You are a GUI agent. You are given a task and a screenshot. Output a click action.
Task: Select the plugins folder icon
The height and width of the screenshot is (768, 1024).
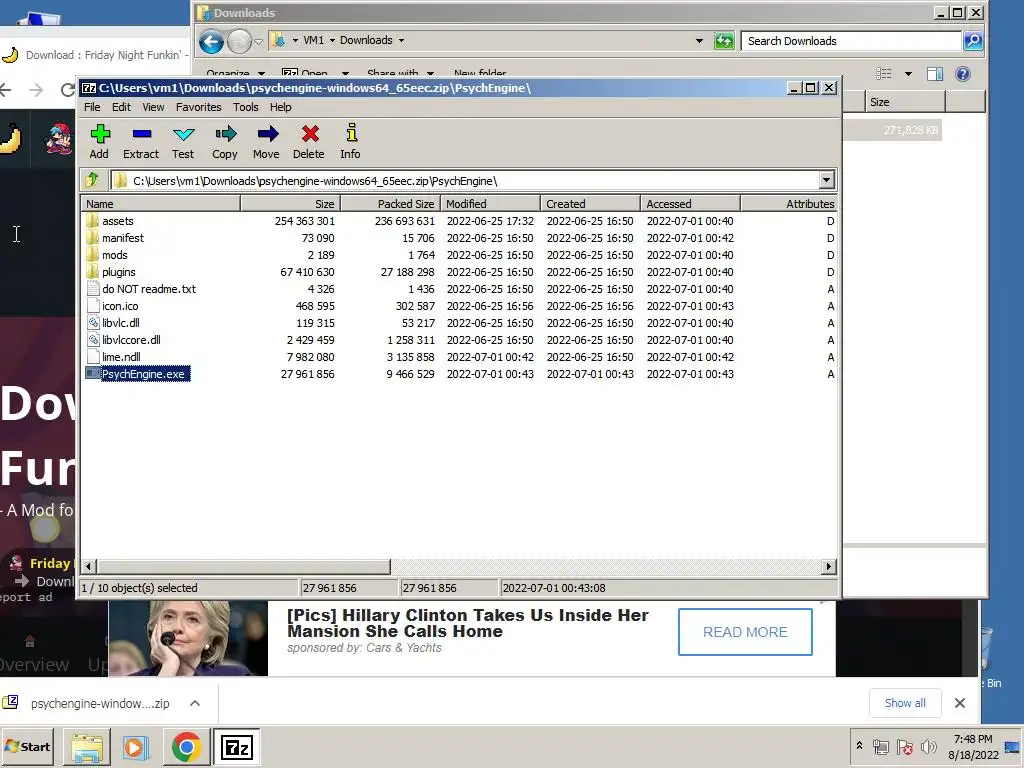pos(93,272)
